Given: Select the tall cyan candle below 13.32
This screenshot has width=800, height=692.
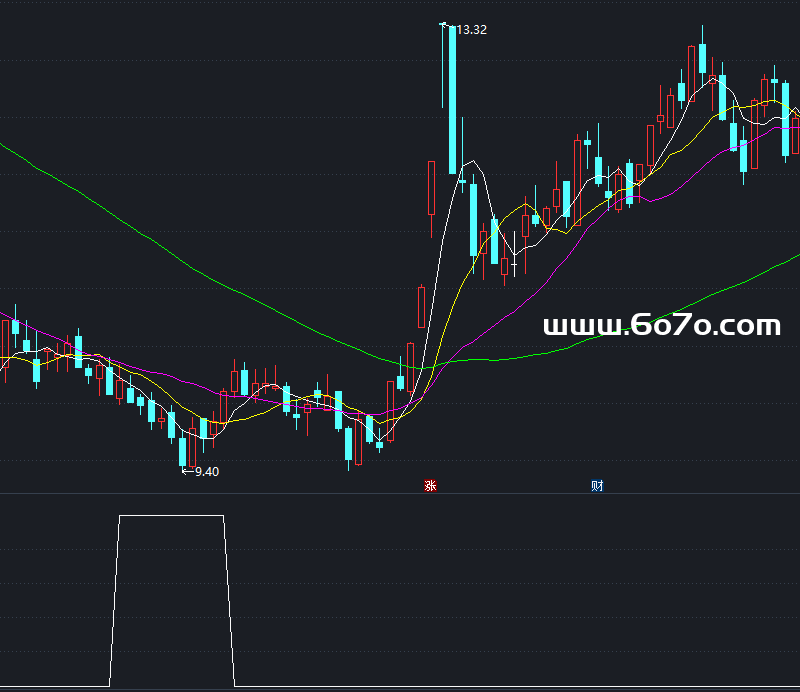Looking at the screenshot, I should (x=453, y=100).
